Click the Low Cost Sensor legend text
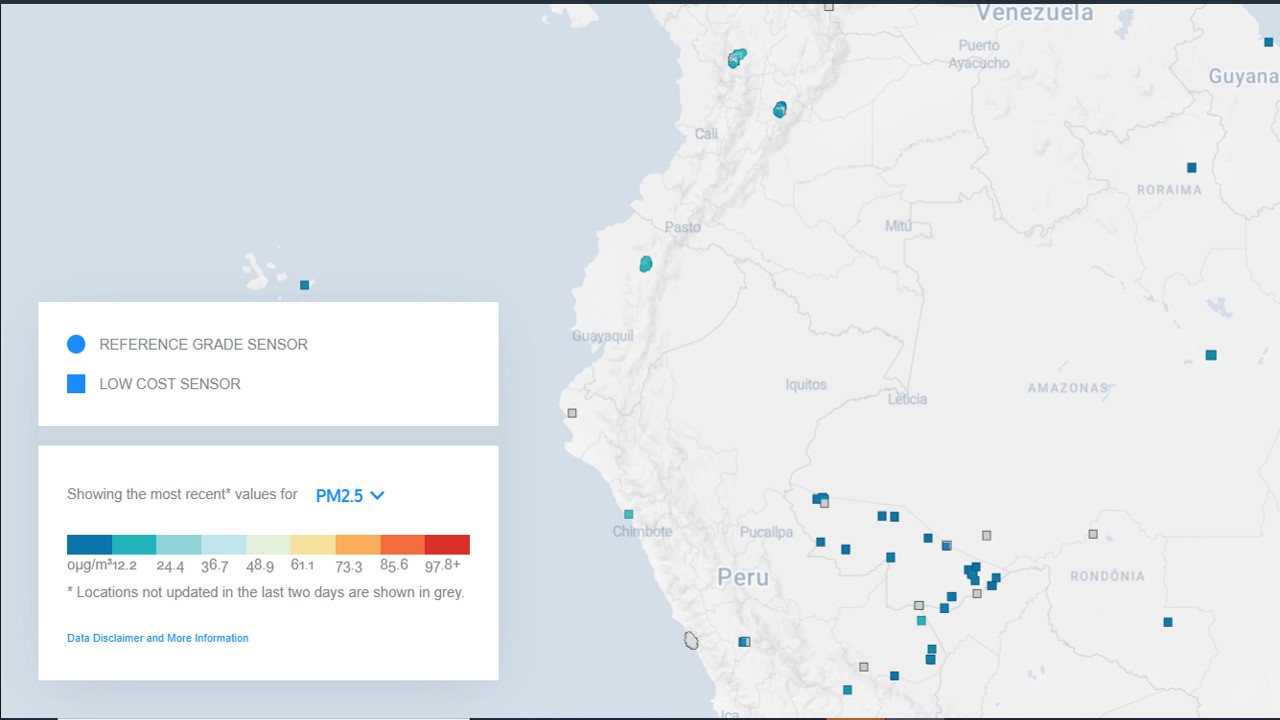Viewport: 1280px width, 720px height. coord(170,384)
